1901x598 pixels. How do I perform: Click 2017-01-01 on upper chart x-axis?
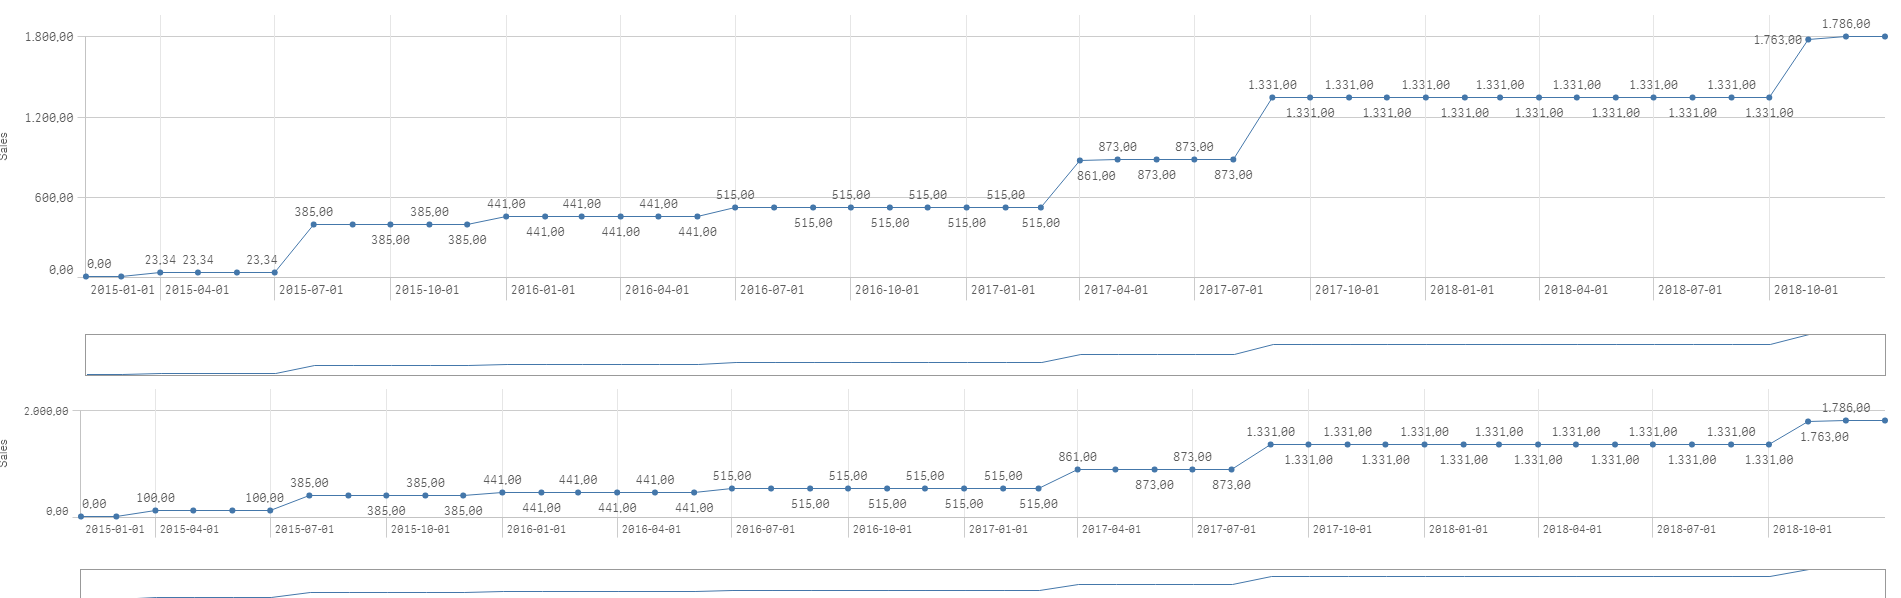(1003, 290)
